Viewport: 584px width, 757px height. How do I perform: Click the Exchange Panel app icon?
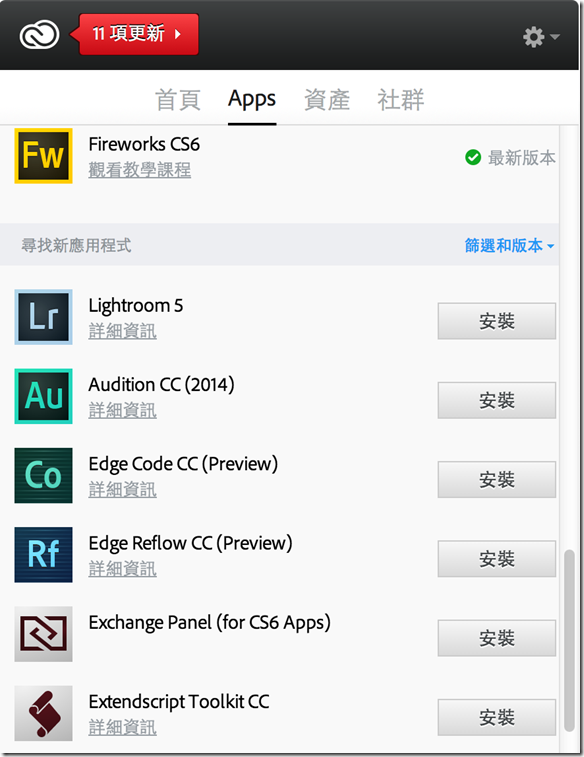pyautogui.click(x=43, y=634)
